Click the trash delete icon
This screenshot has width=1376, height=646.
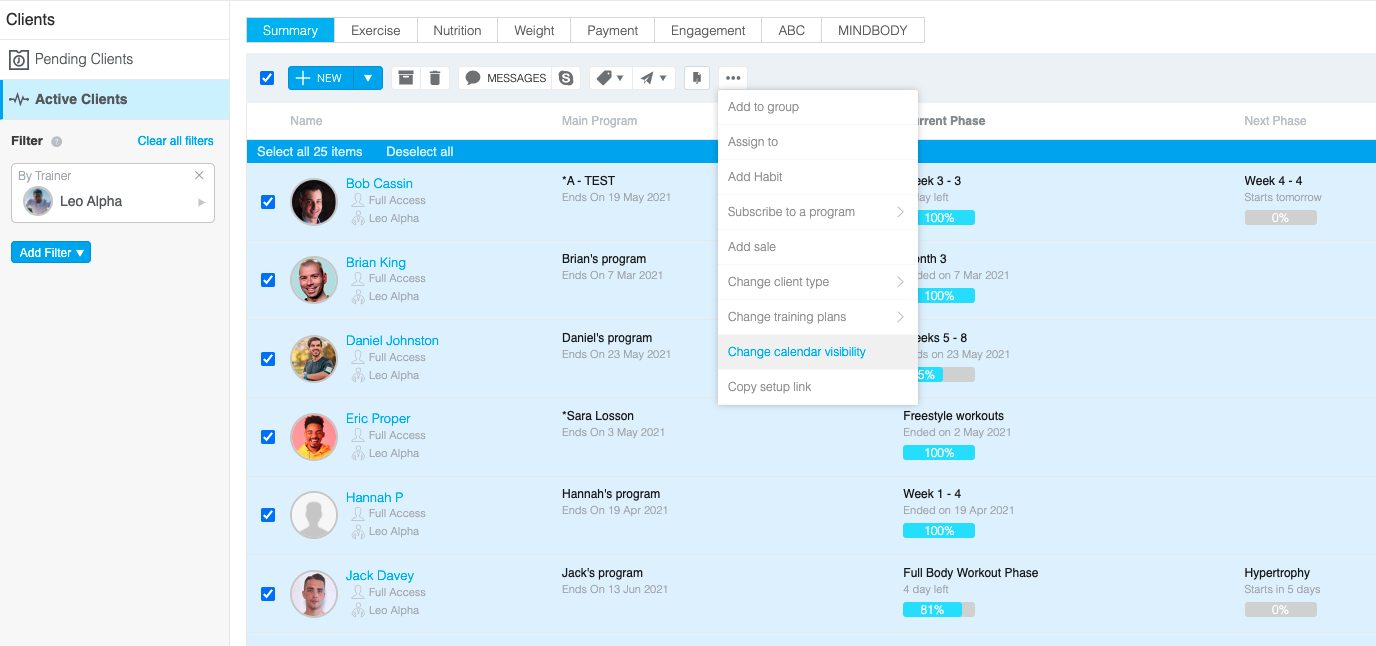[434, 78]
